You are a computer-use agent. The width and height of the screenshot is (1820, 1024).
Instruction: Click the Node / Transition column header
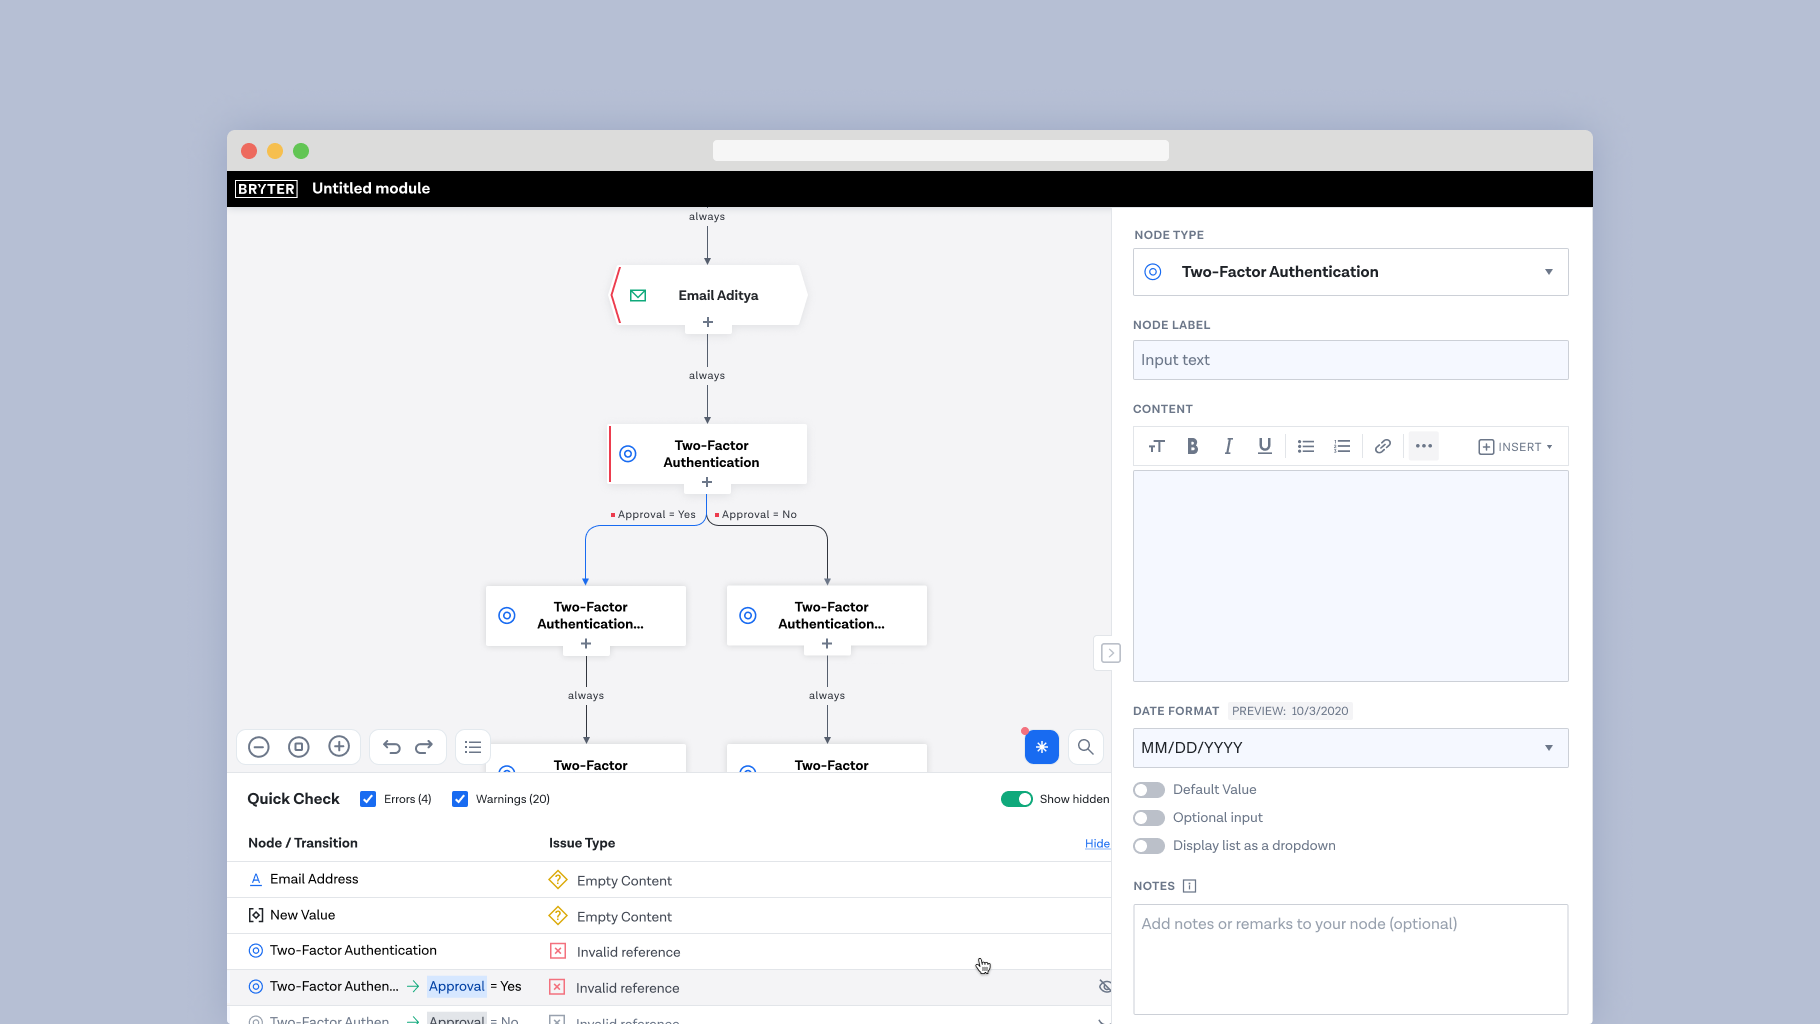[303, 843]
